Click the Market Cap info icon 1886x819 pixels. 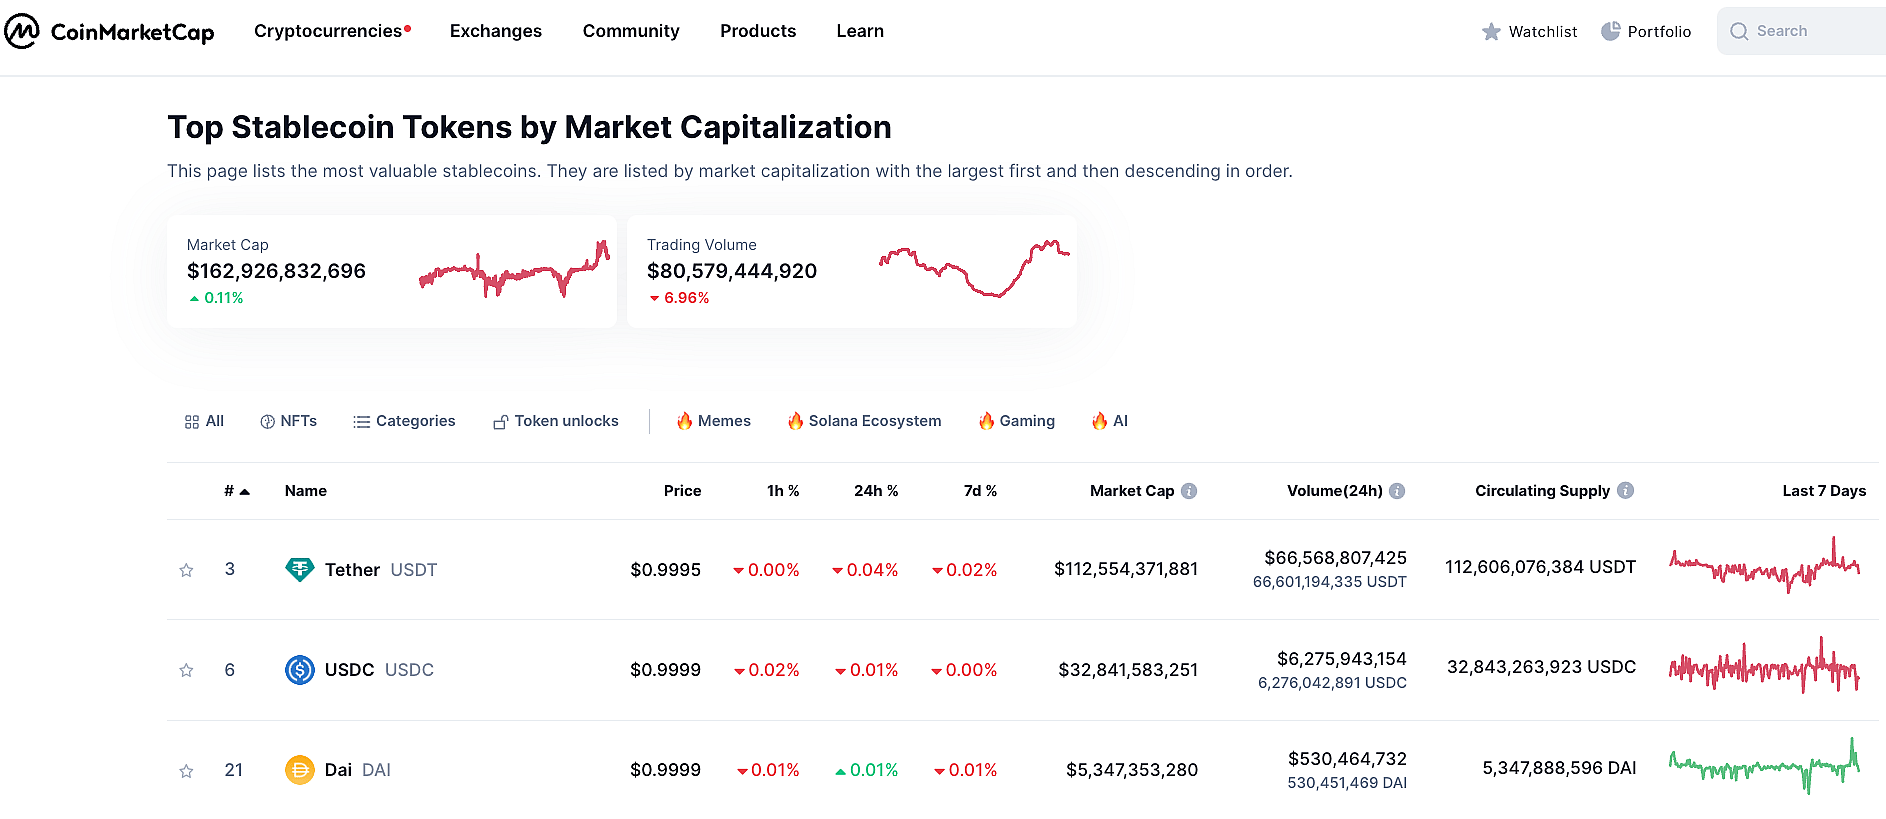[x=1189, y=491]
